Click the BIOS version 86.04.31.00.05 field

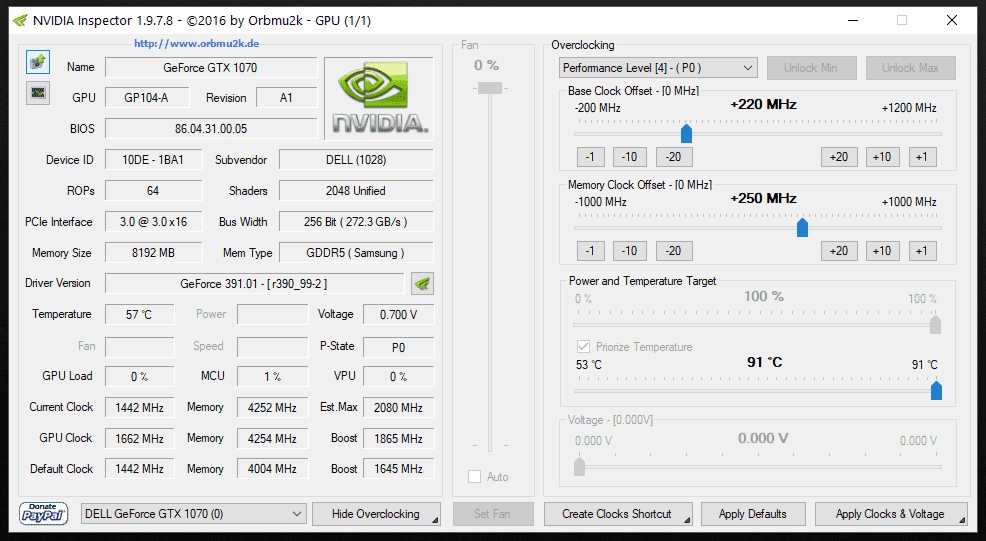211,129
